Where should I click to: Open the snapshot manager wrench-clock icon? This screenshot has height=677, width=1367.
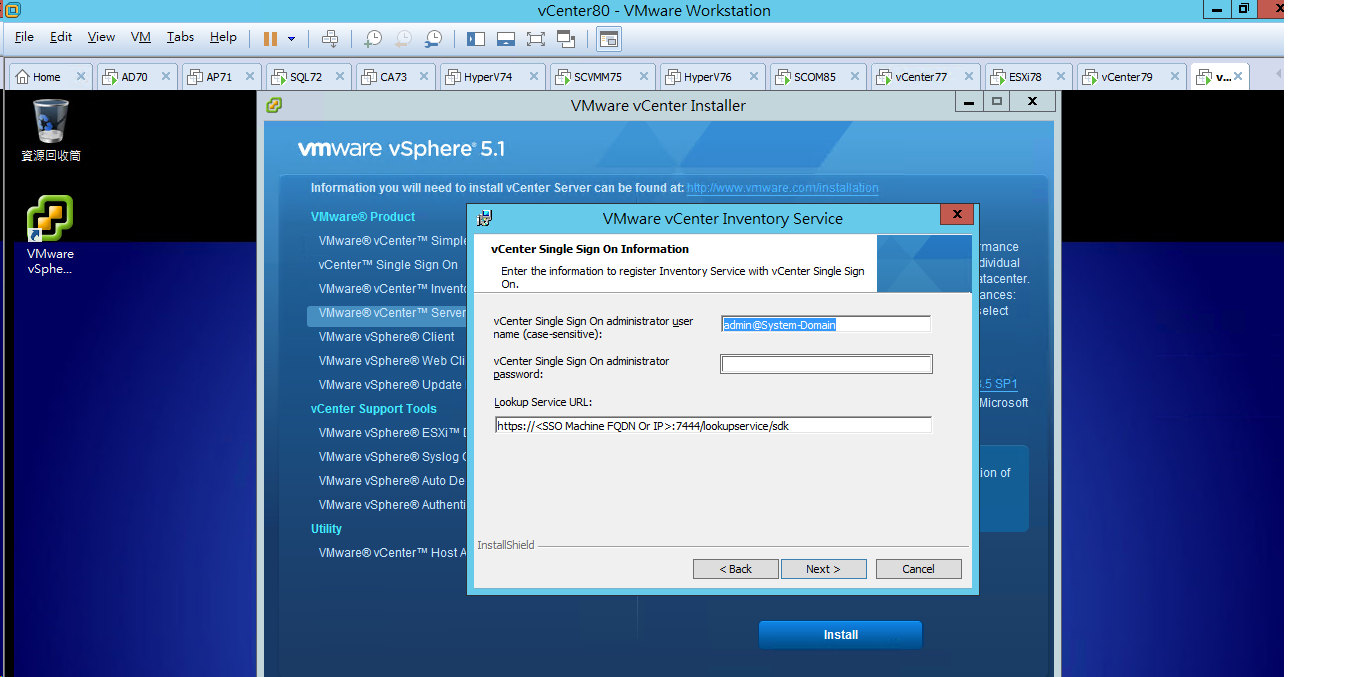click(433, 39)
